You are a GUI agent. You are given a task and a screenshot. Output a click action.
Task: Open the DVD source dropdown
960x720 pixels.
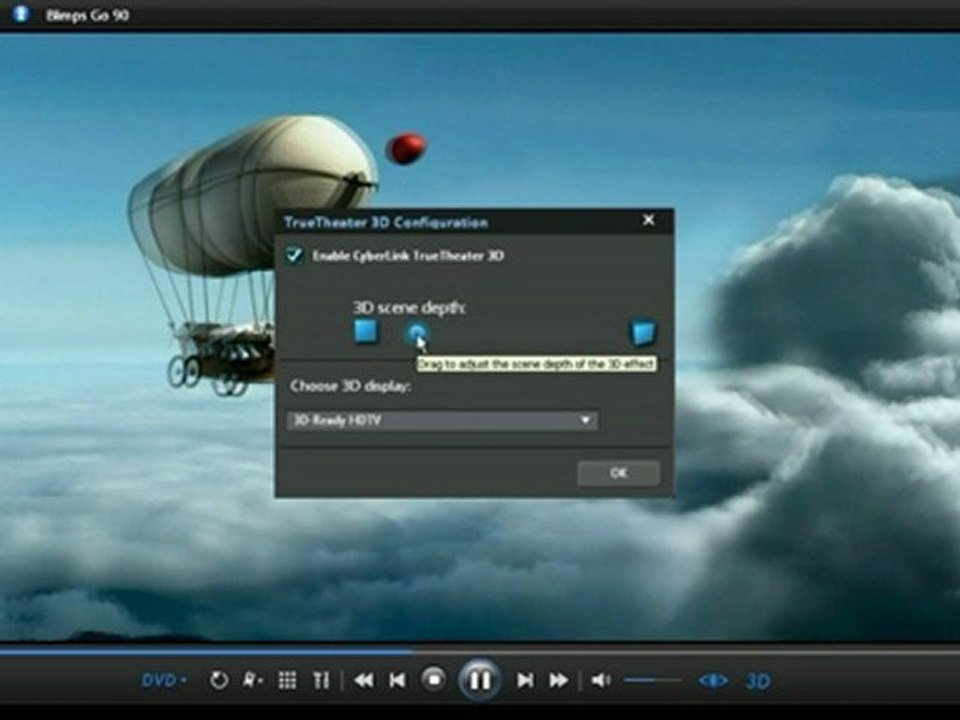165,680
